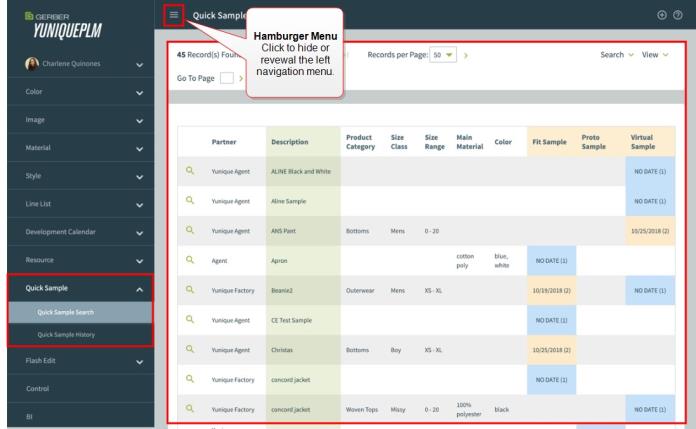Expand the Material navigation section

(138, 150)
